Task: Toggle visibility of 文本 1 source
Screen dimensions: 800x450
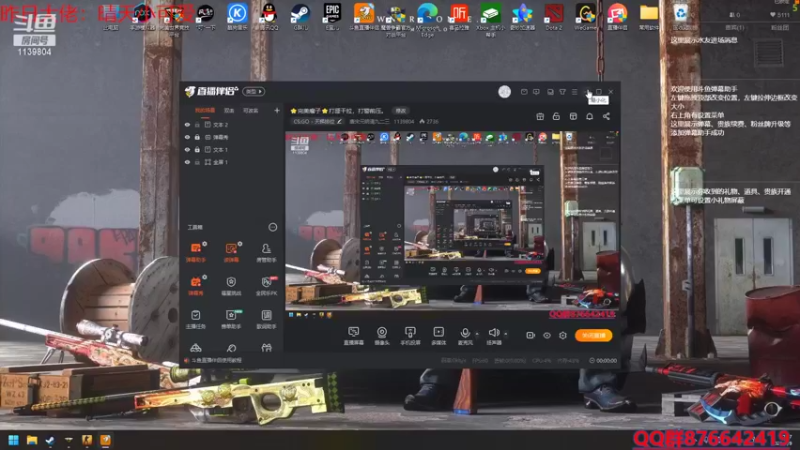Action: pyautogui.click(x=187, y=149)
